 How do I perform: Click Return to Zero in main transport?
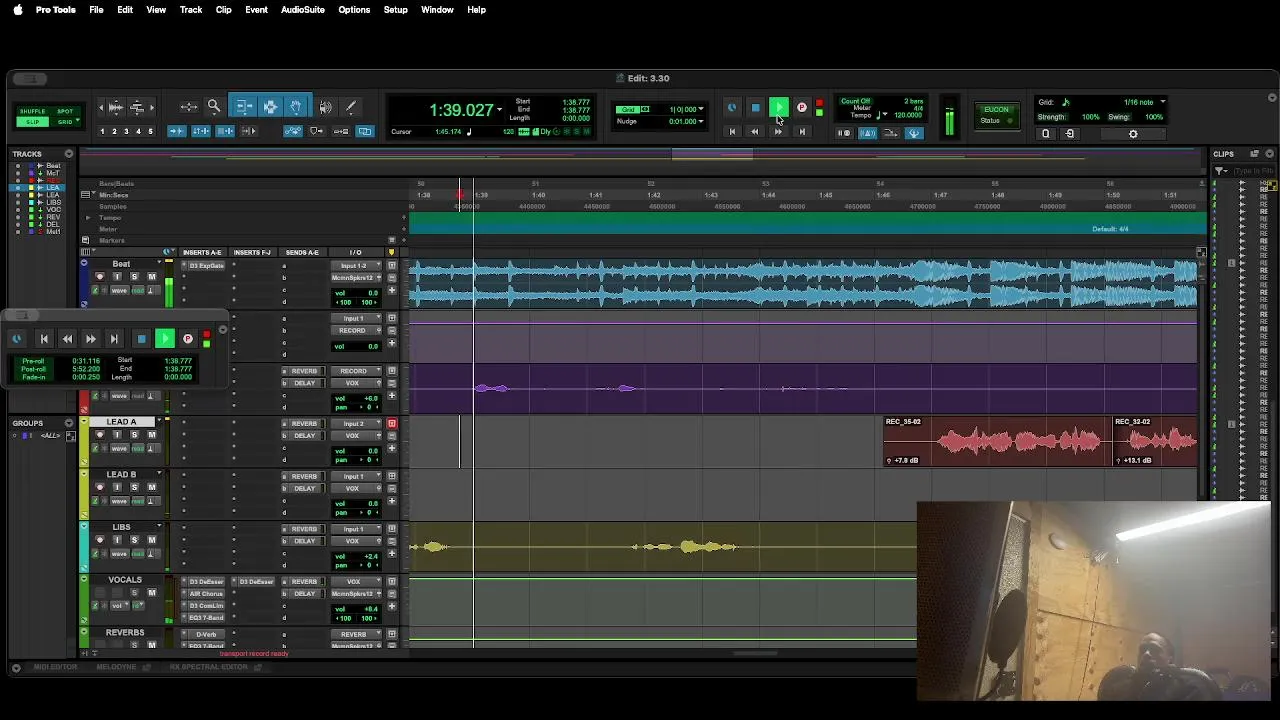click(732, 132)
